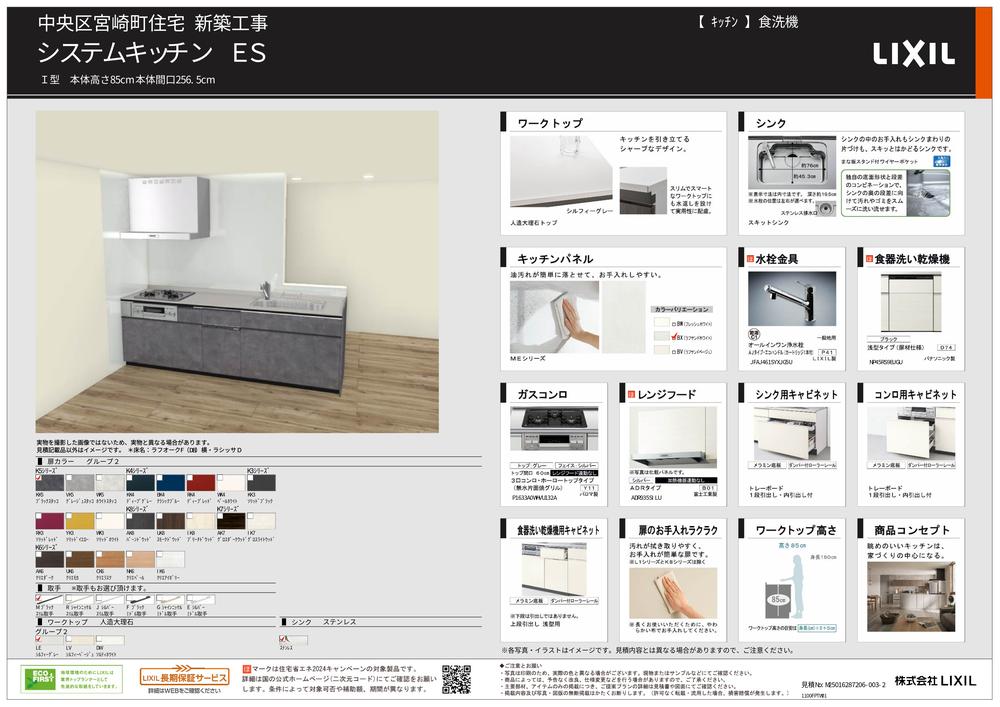Click the faucet model code JFAJ461SYXJG5U

[x=770, y=362]
